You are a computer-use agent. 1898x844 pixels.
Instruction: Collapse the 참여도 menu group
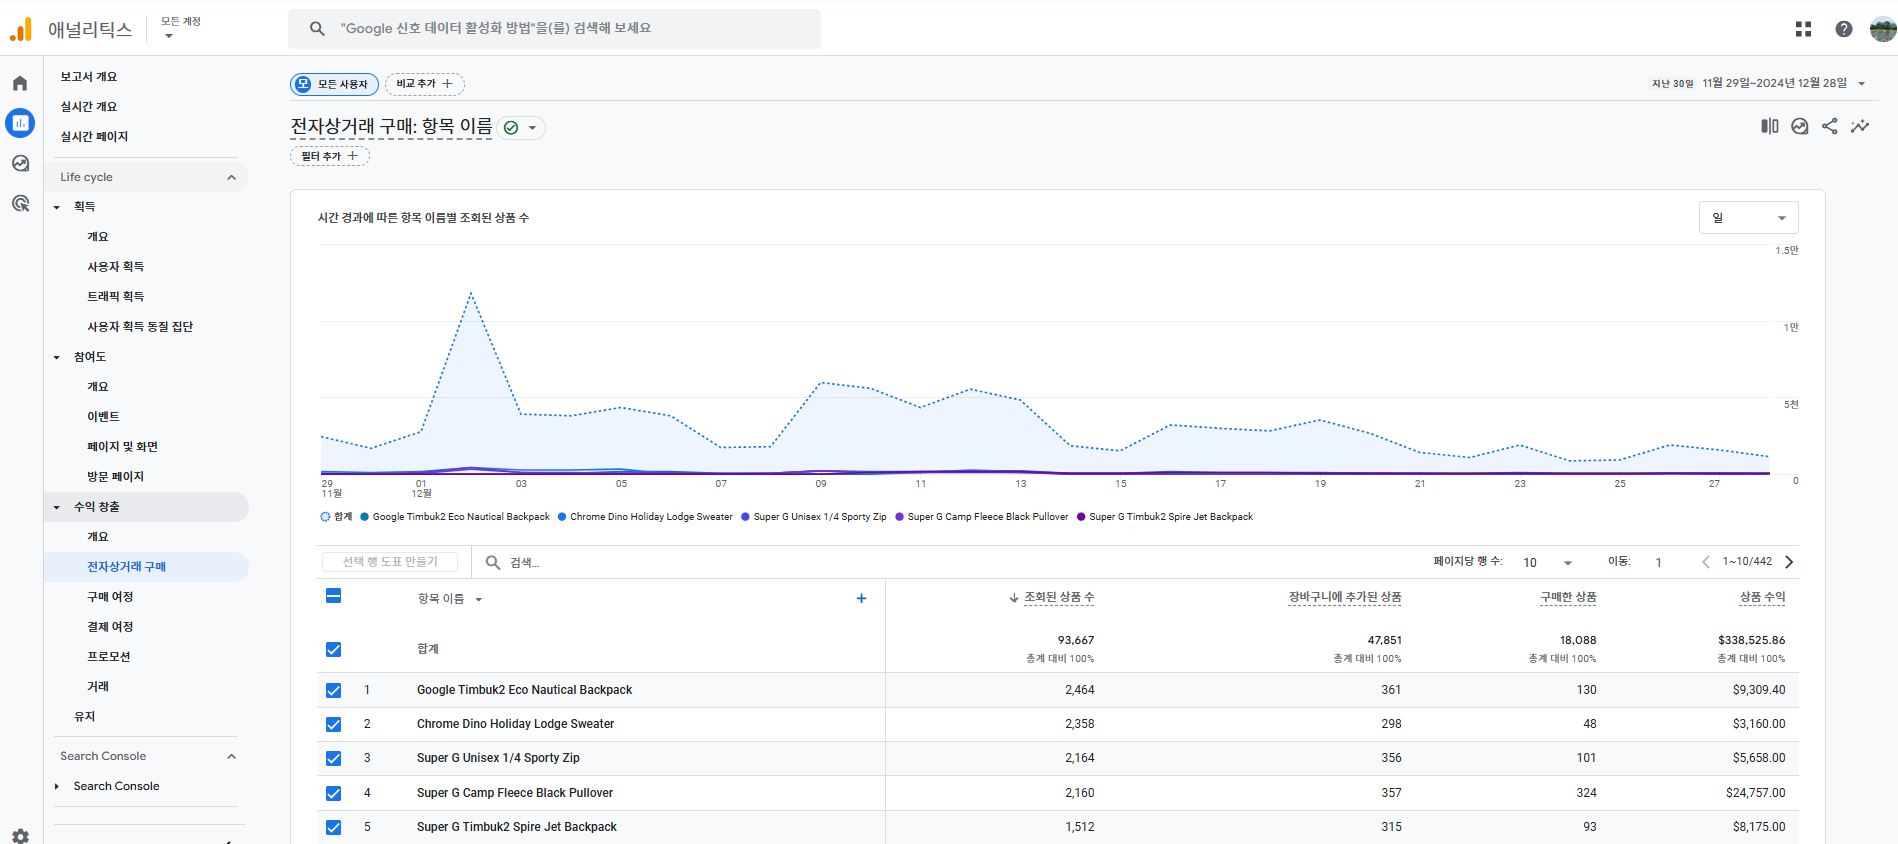click(57, 357)
